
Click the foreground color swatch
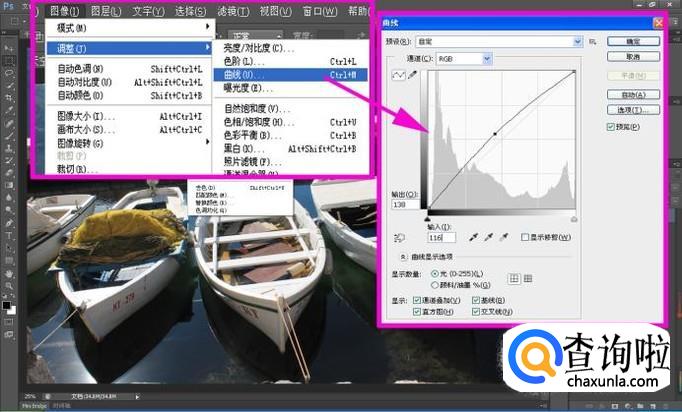7,305
